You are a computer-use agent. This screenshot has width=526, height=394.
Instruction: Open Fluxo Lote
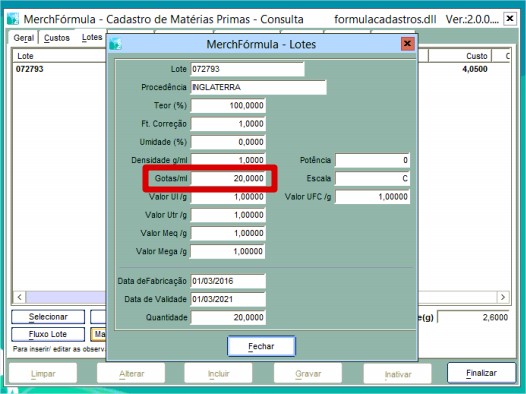(48, 334)
